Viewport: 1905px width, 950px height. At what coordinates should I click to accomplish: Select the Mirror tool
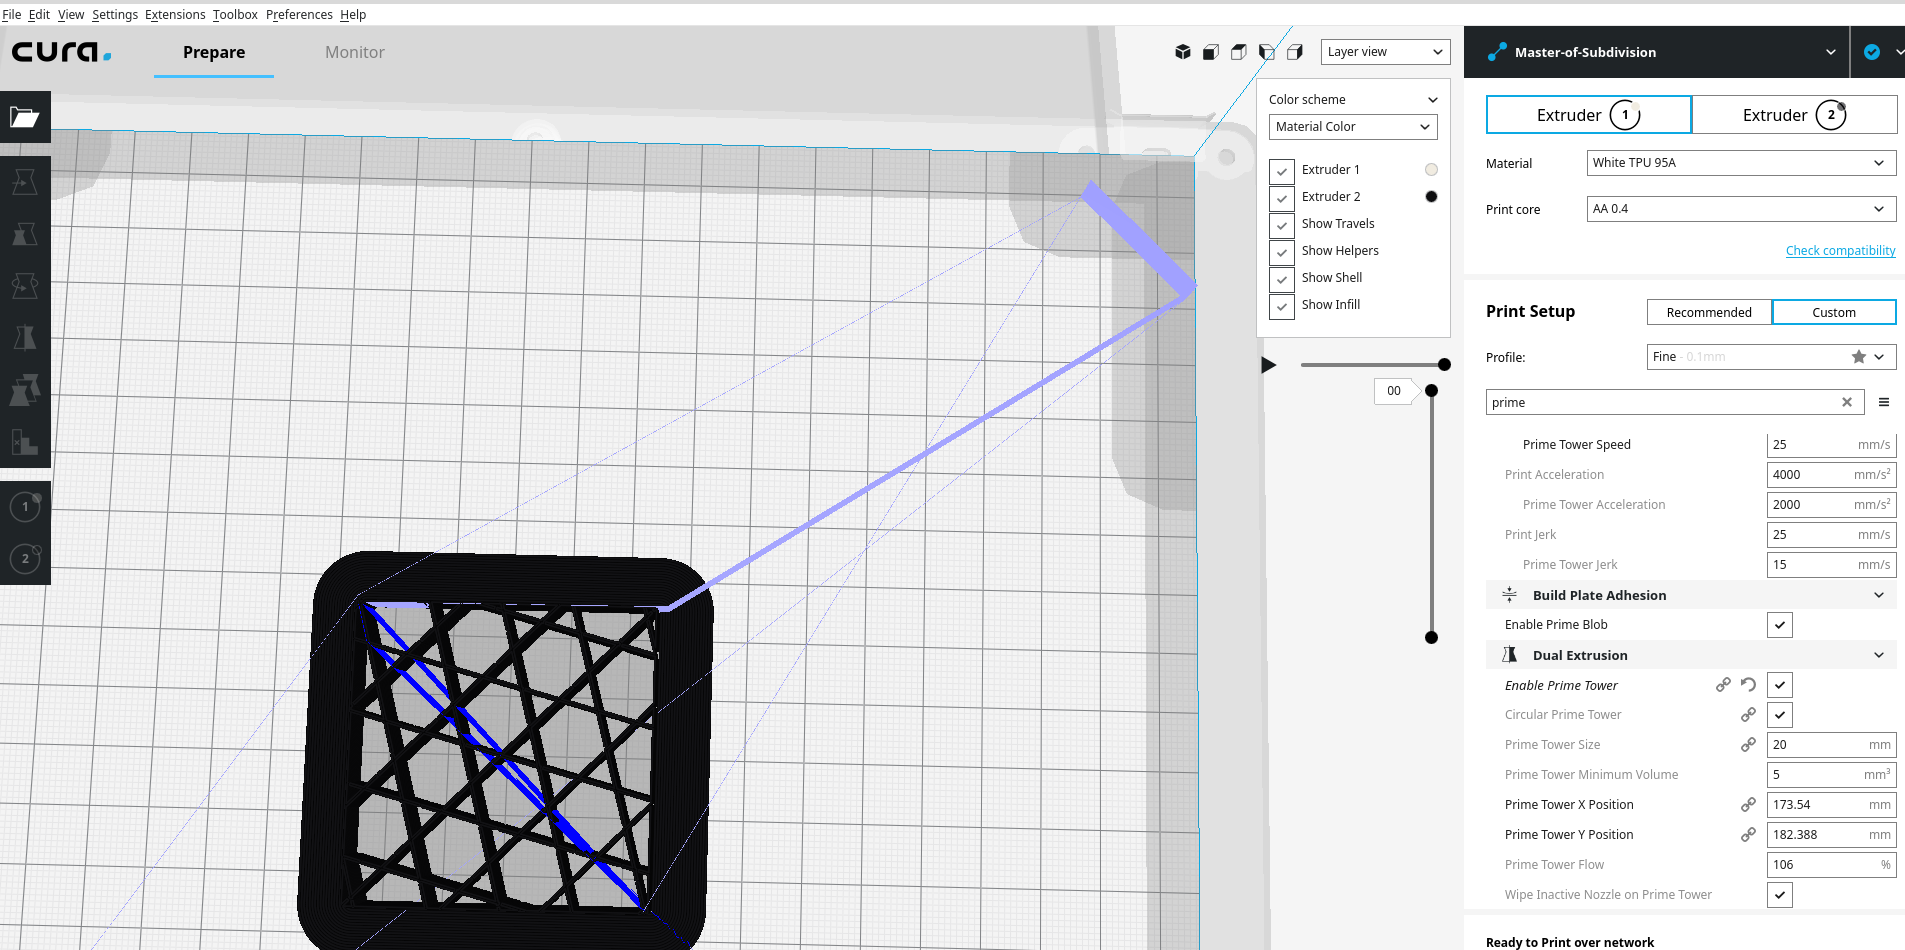25,337
